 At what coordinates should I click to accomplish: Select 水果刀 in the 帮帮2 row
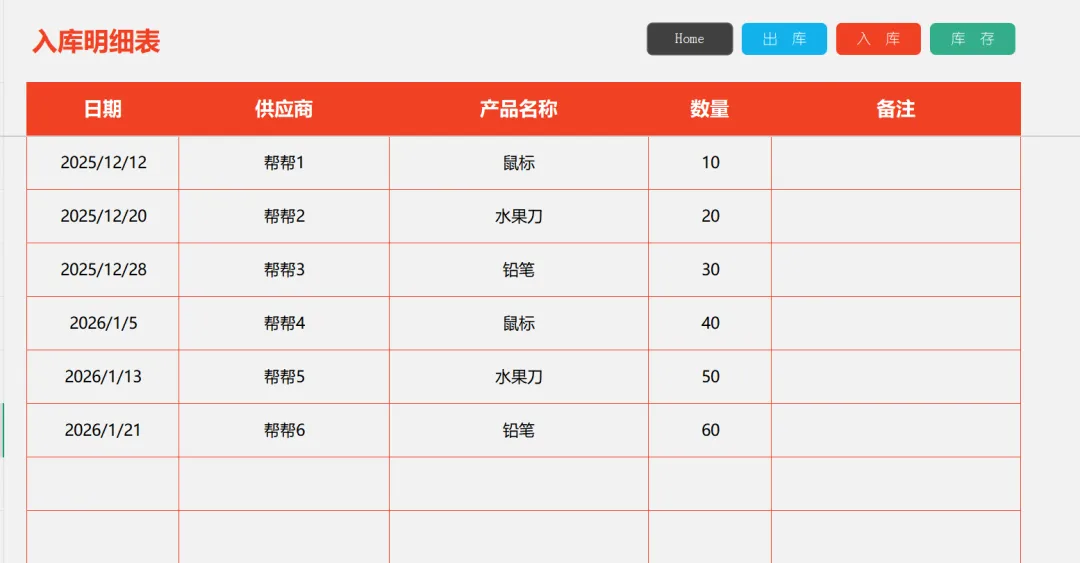tap(519, 216)
